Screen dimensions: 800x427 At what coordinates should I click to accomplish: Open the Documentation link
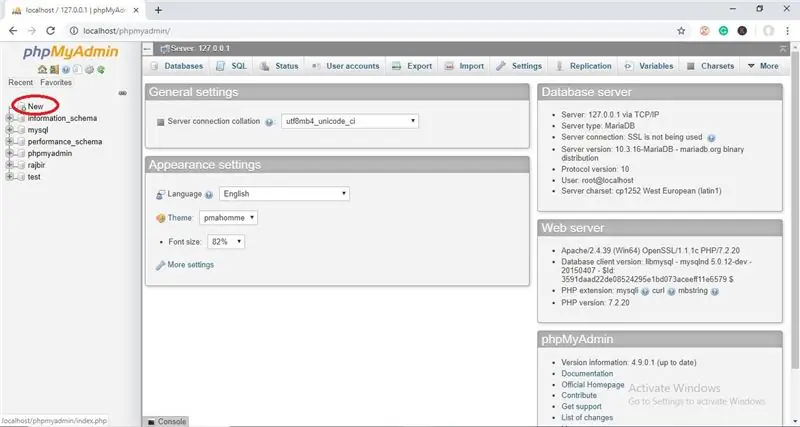tap(587, 373)
